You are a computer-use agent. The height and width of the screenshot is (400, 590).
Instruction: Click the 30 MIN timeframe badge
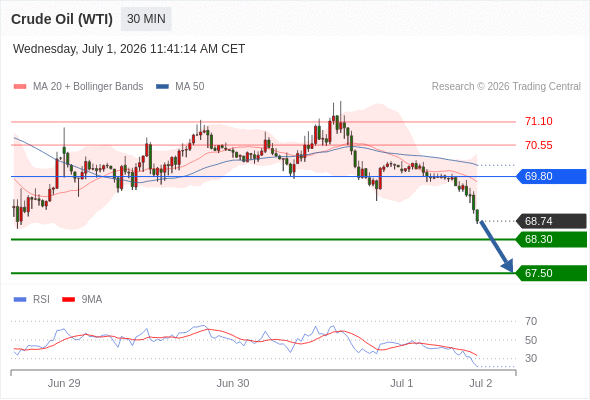point(146,19)
